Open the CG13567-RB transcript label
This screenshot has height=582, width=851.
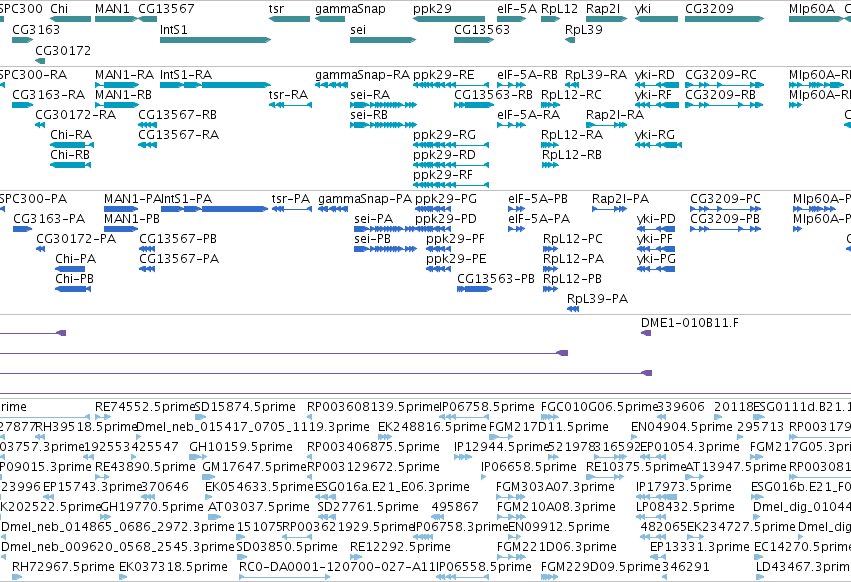pos(177,115)
